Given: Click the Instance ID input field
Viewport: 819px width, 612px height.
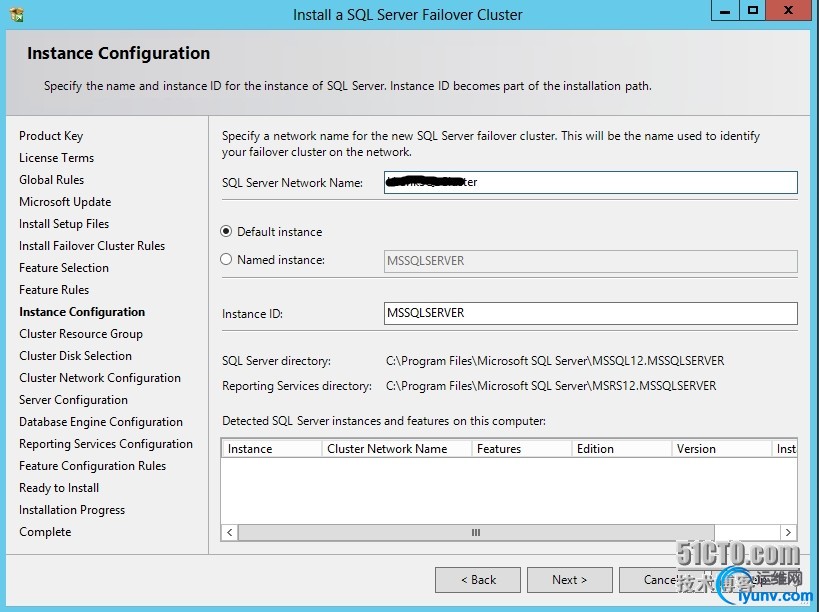Looking at the screenshot, I should pyautogui.click(x=590, y=313).
